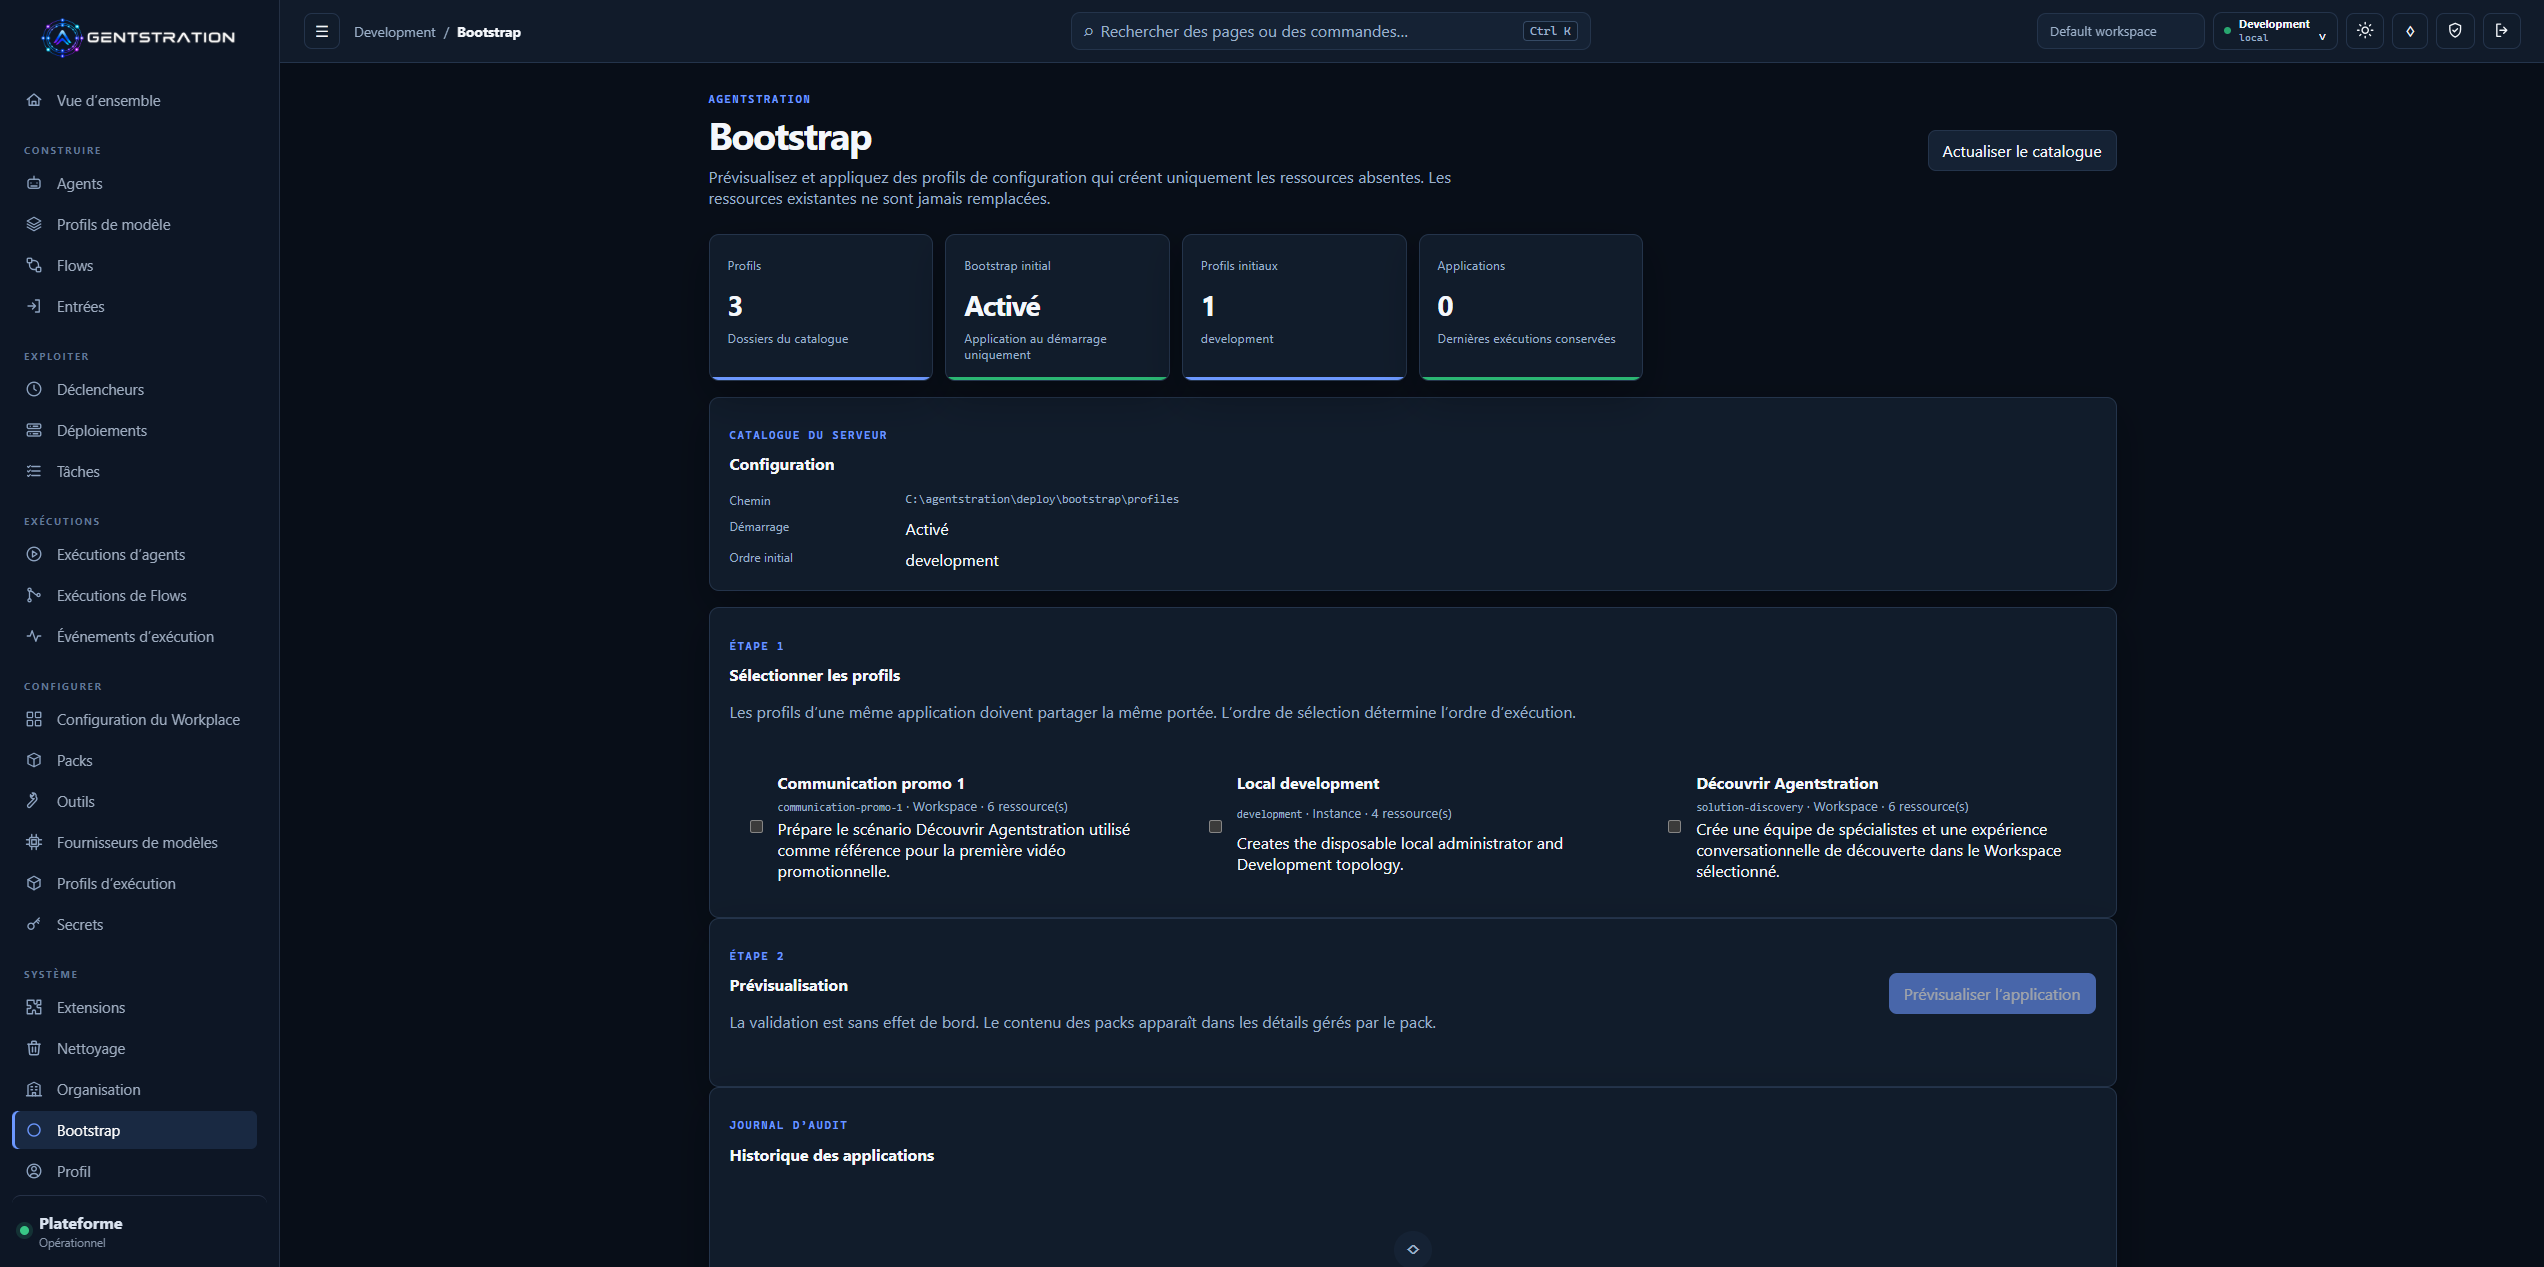Screen dimensions: 2544x1267
Task: Click the Flows sidebar icon
Action: [34, 265]
